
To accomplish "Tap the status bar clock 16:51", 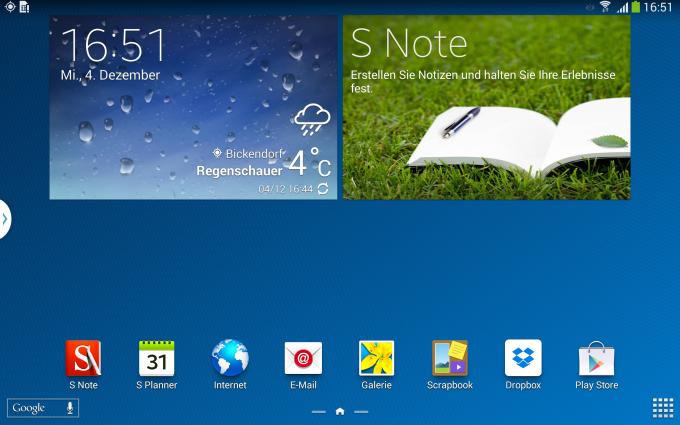I will pyautogui.click(x=658, y=7).
